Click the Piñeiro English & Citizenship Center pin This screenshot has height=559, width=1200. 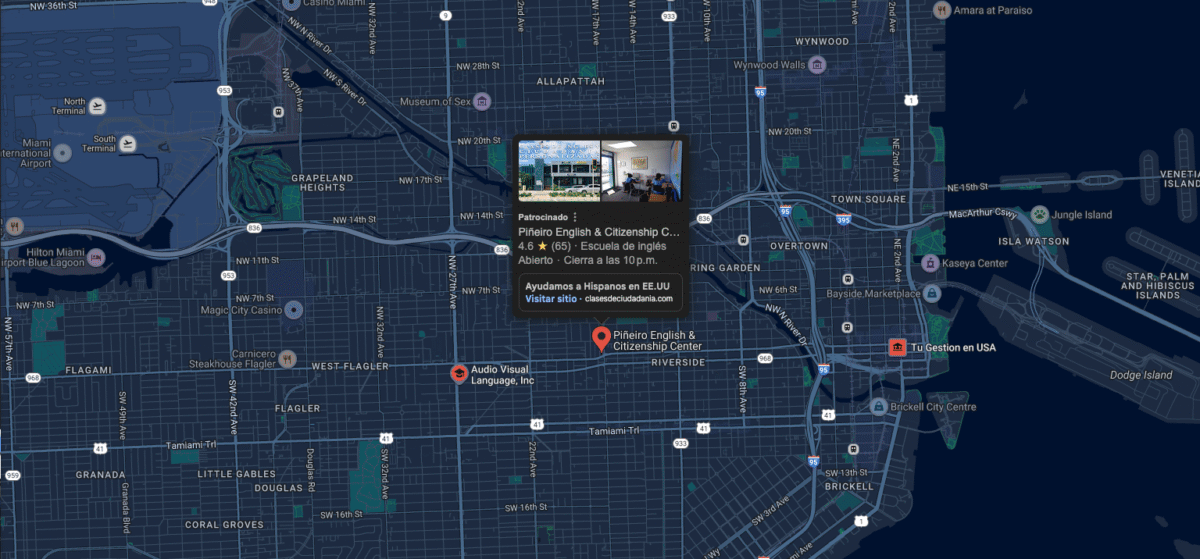coord(601,338)
